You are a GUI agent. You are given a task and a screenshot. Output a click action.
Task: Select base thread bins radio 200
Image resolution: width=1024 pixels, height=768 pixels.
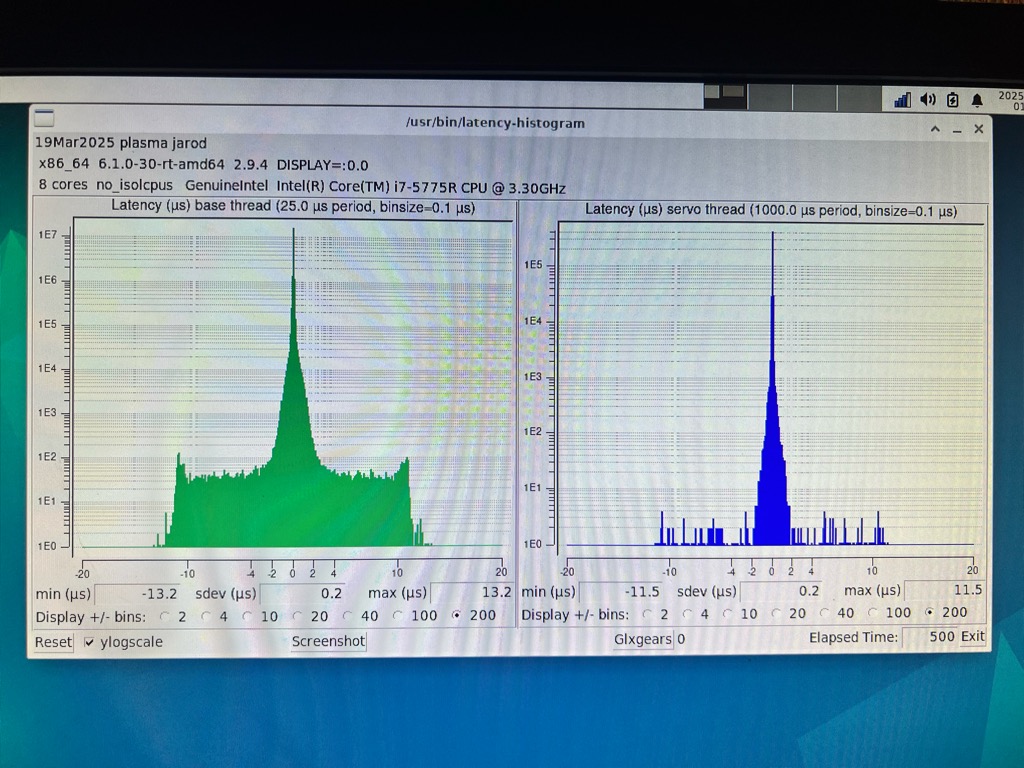(456, 615)
